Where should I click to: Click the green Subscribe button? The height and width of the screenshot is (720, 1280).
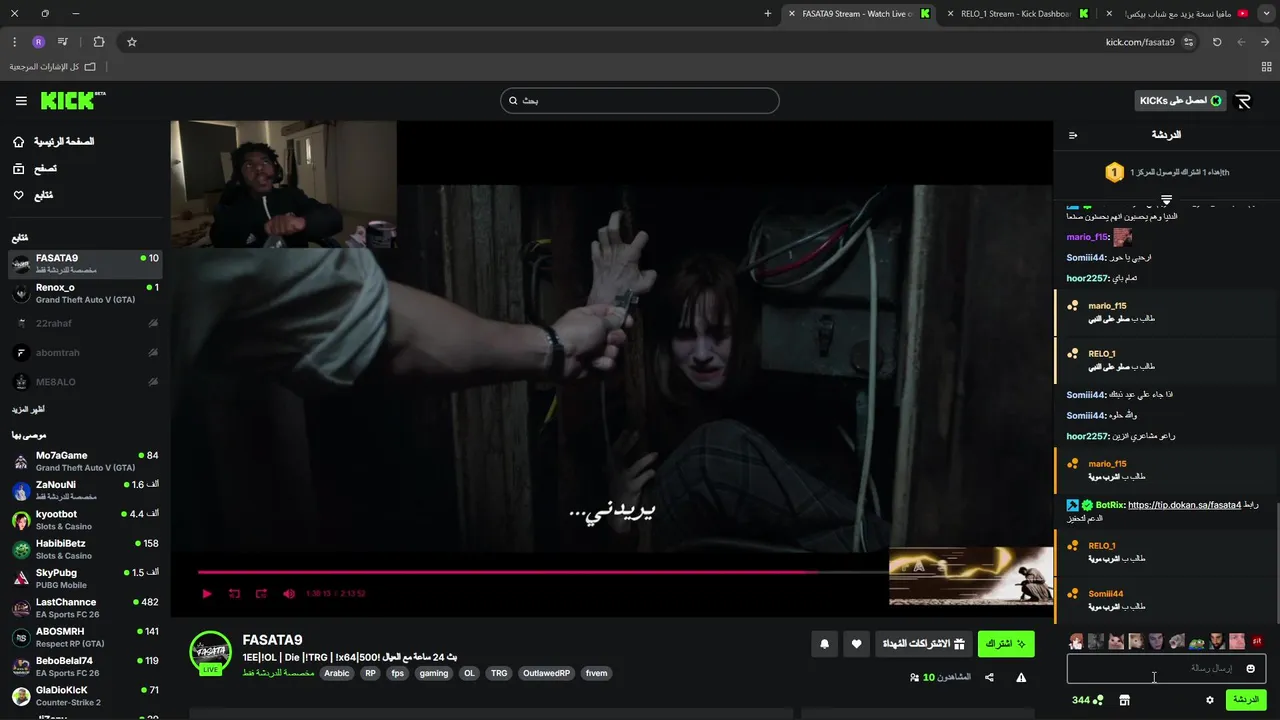(x=1006, y=644)
